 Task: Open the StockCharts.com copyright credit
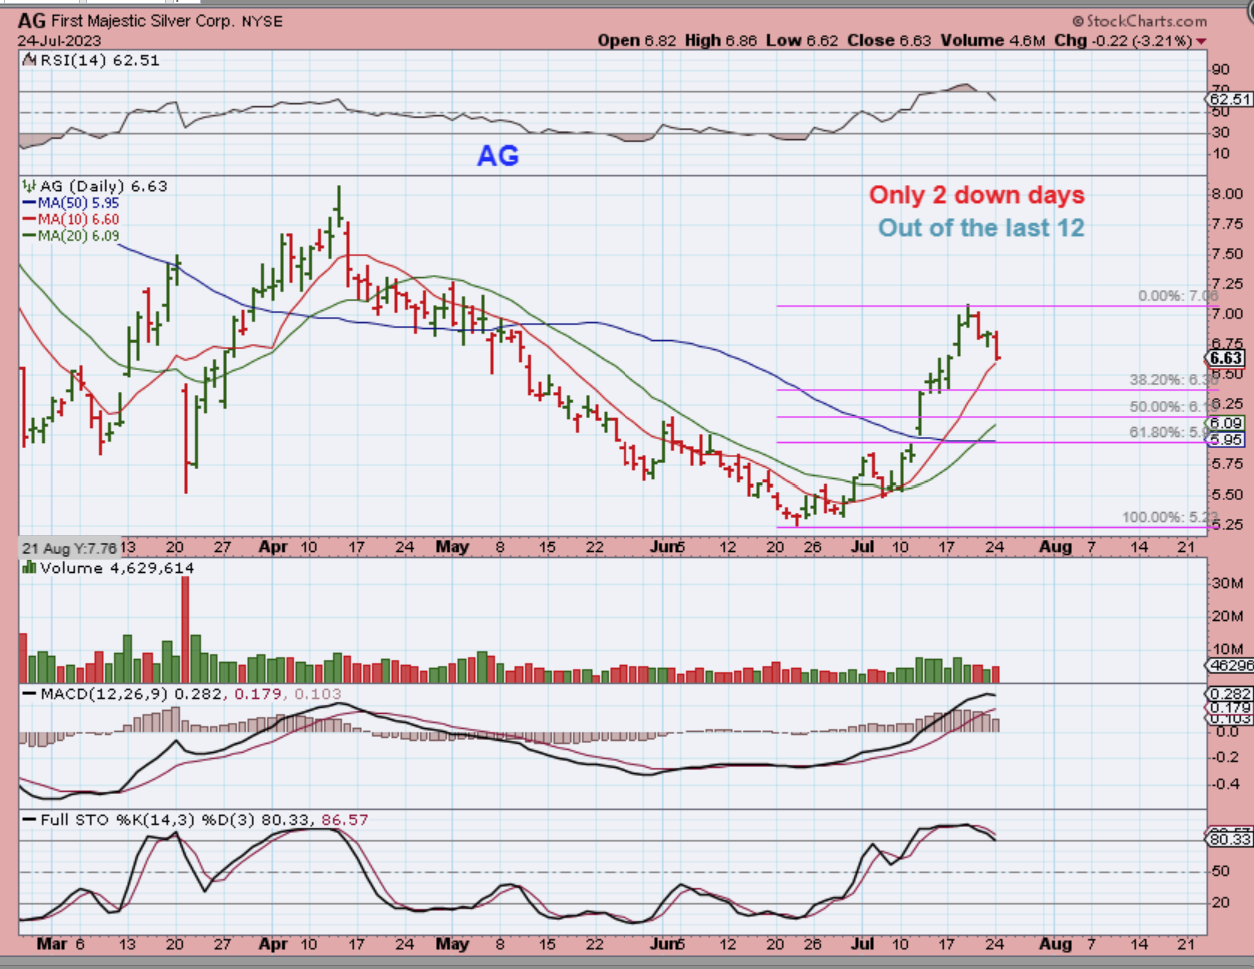coord(1139,21)
